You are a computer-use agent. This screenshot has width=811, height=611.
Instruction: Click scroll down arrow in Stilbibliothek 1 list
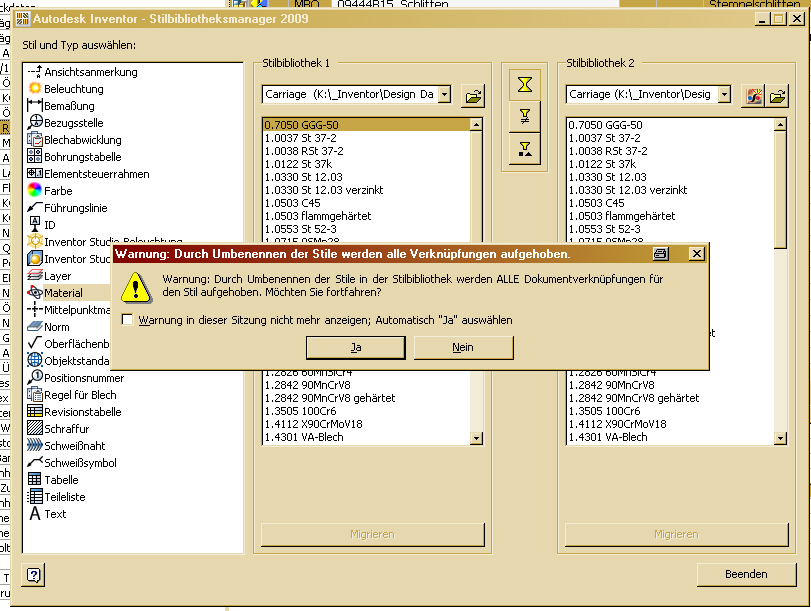(476, 438)
